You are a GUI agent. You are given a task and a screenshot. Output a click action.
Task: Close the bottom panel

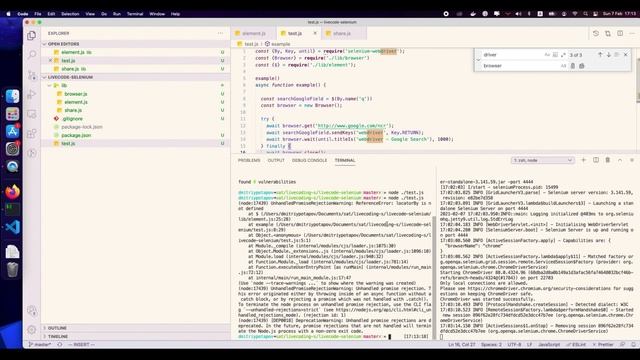pos(632,160)
